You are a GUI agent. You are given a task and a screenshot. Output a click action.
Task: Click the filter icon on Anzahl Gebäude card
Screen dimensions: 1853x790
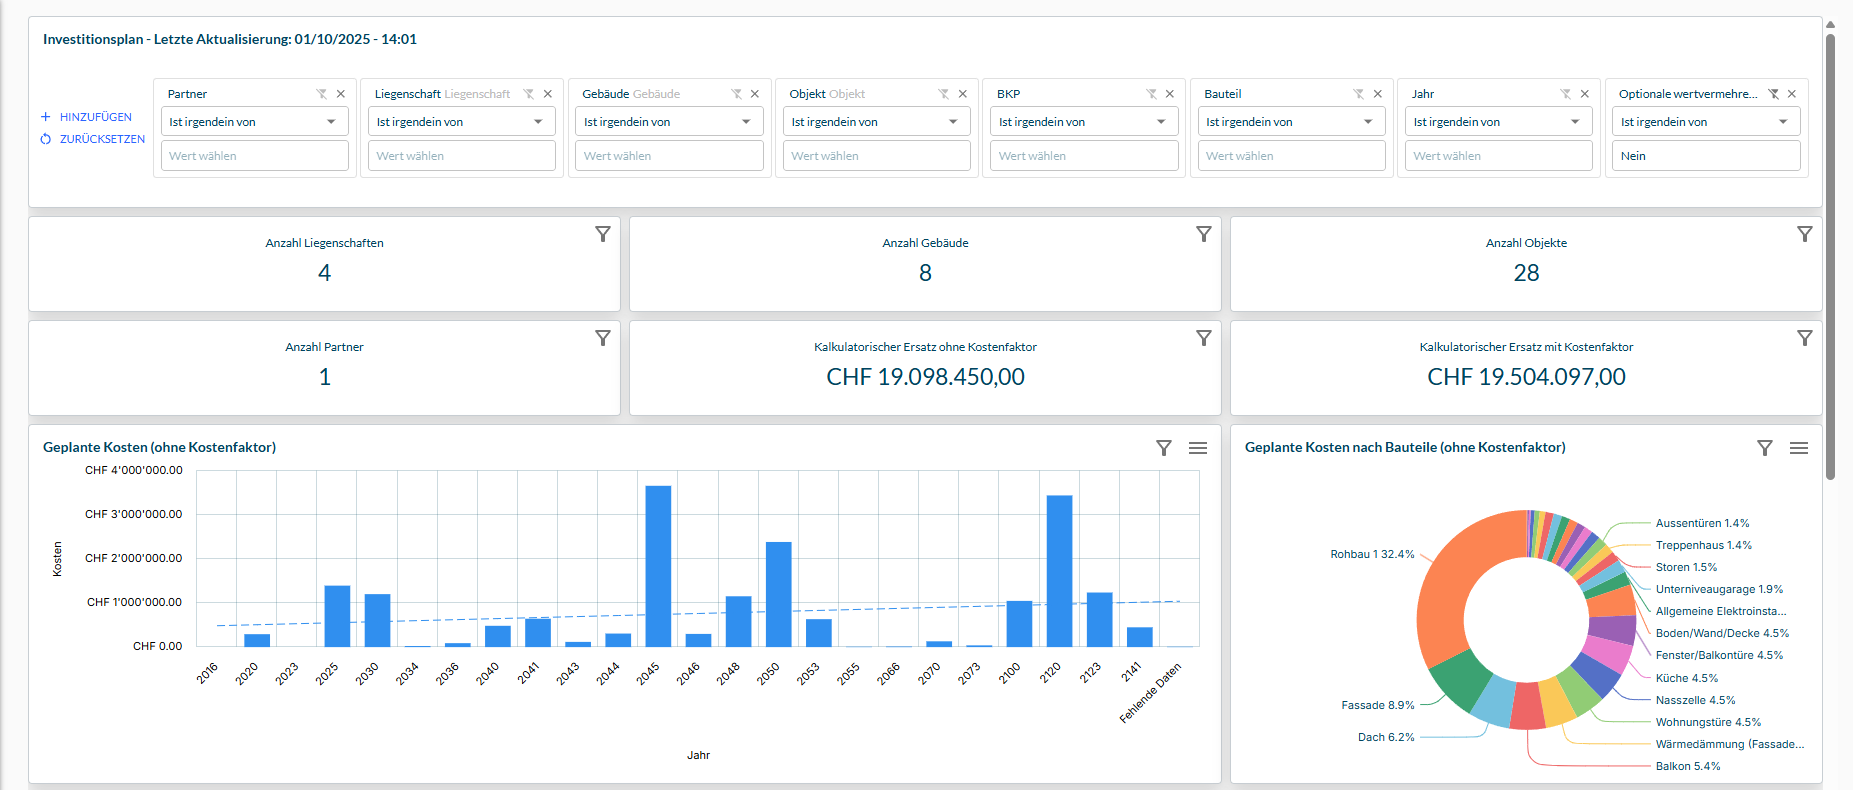(x=1203, y=234)
